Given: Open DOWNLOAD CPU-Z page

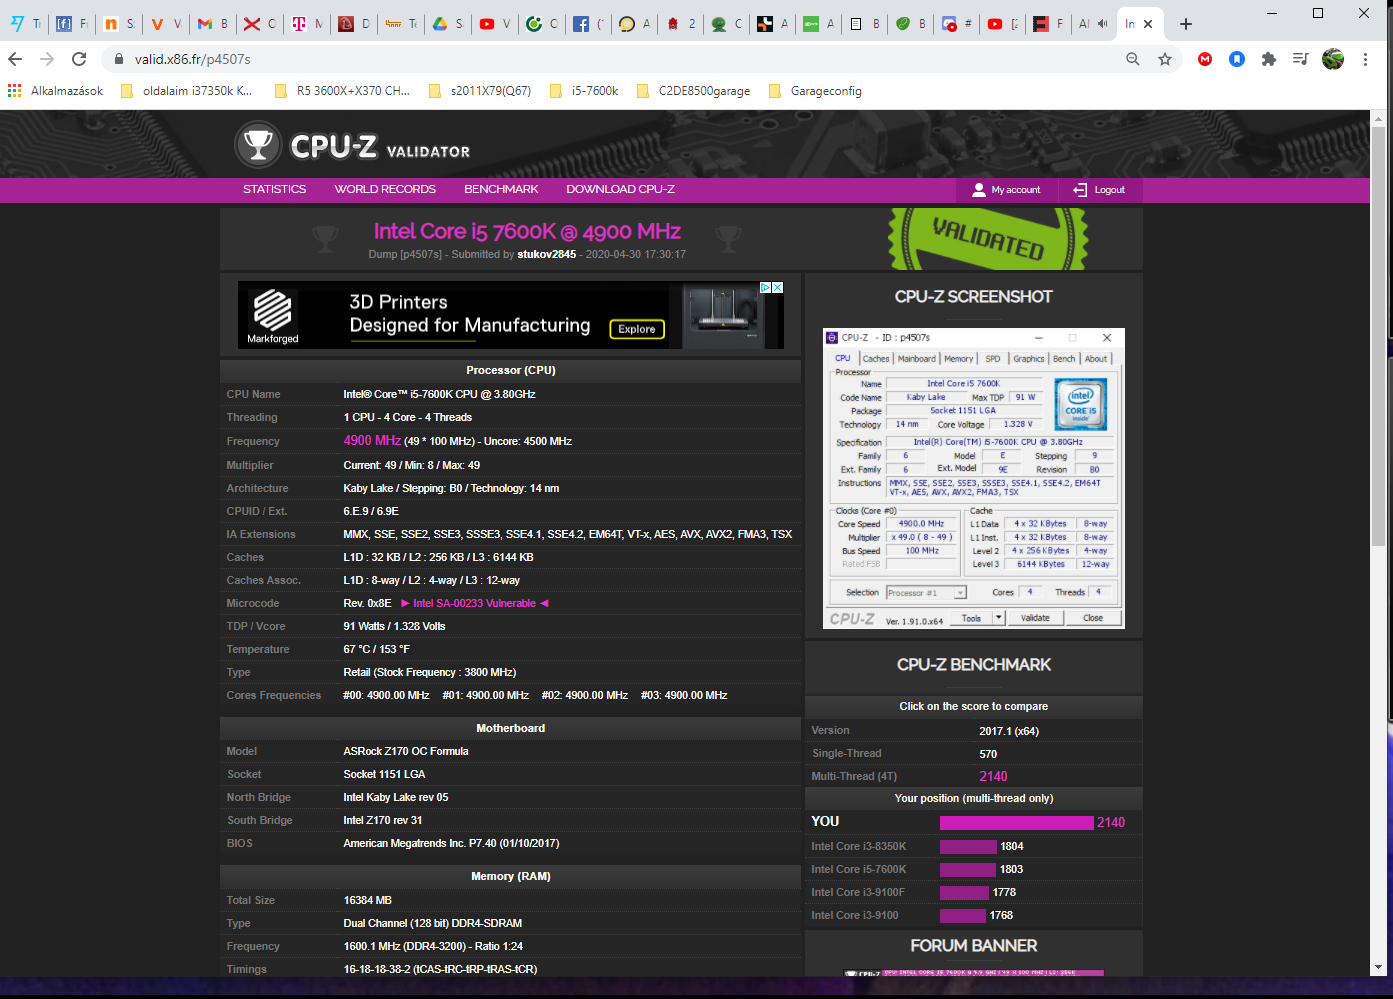Looking at the screenshot, I should (x=621, y=190).
